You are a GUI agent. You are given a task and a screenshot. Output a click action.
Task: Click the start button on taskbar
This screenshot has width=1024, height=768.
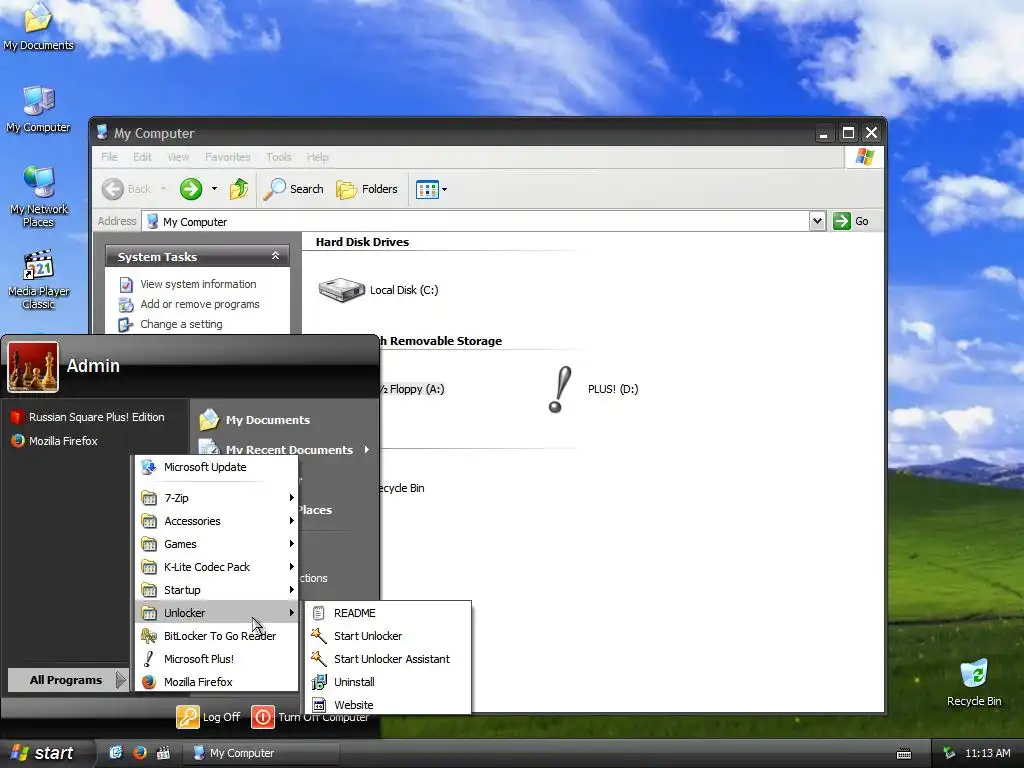[42, 753]
